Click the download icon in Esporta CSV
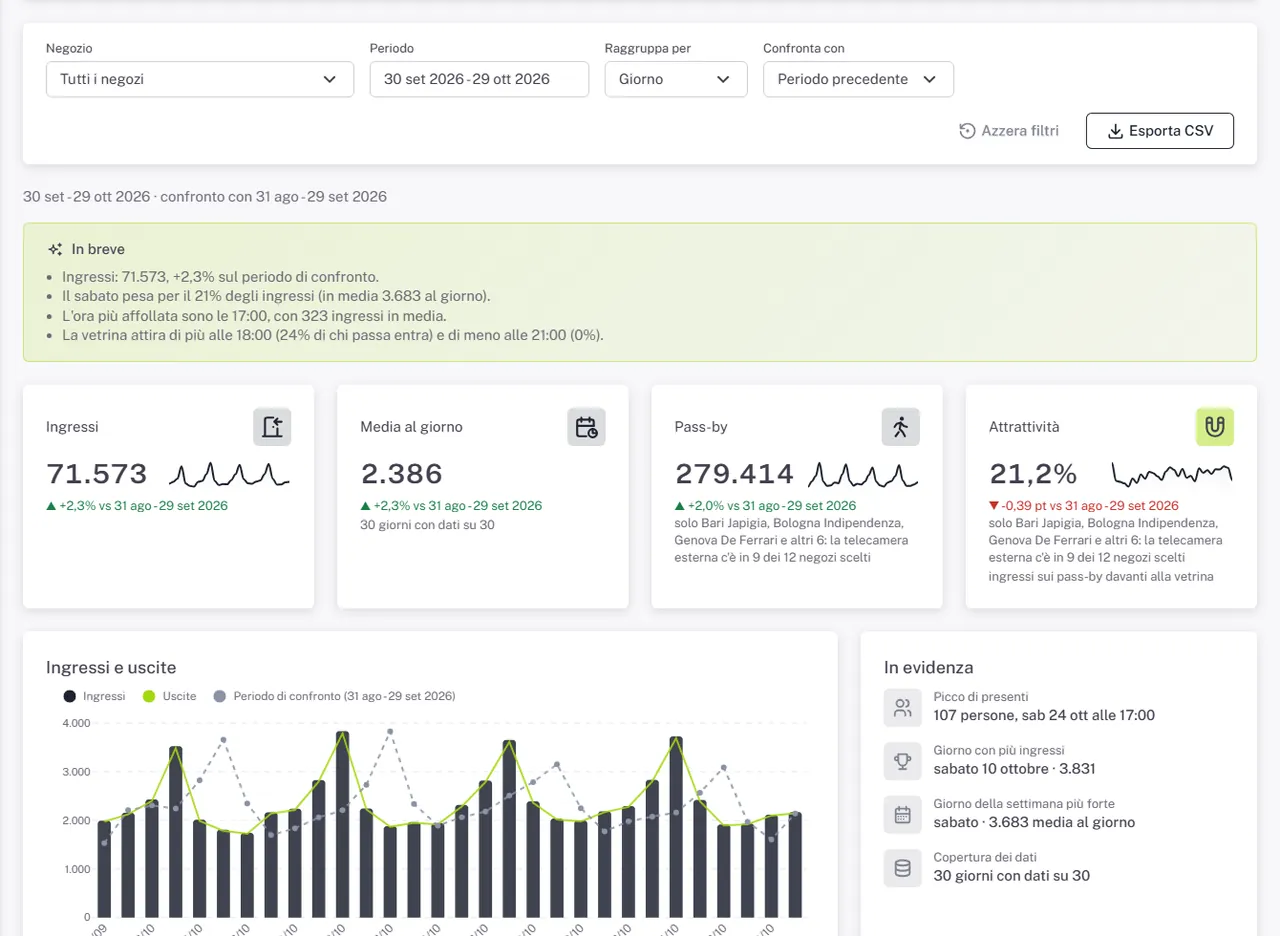The width and height of the screenshot is (1280, 936). point(1115,131)
